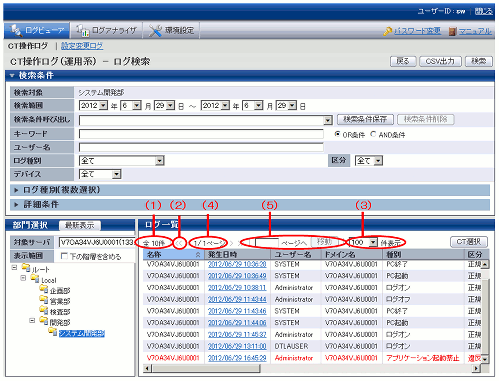Screen dimensions: 499x381
Task: Click the horizontal scroll right arrow
Action: click(477, 368)
